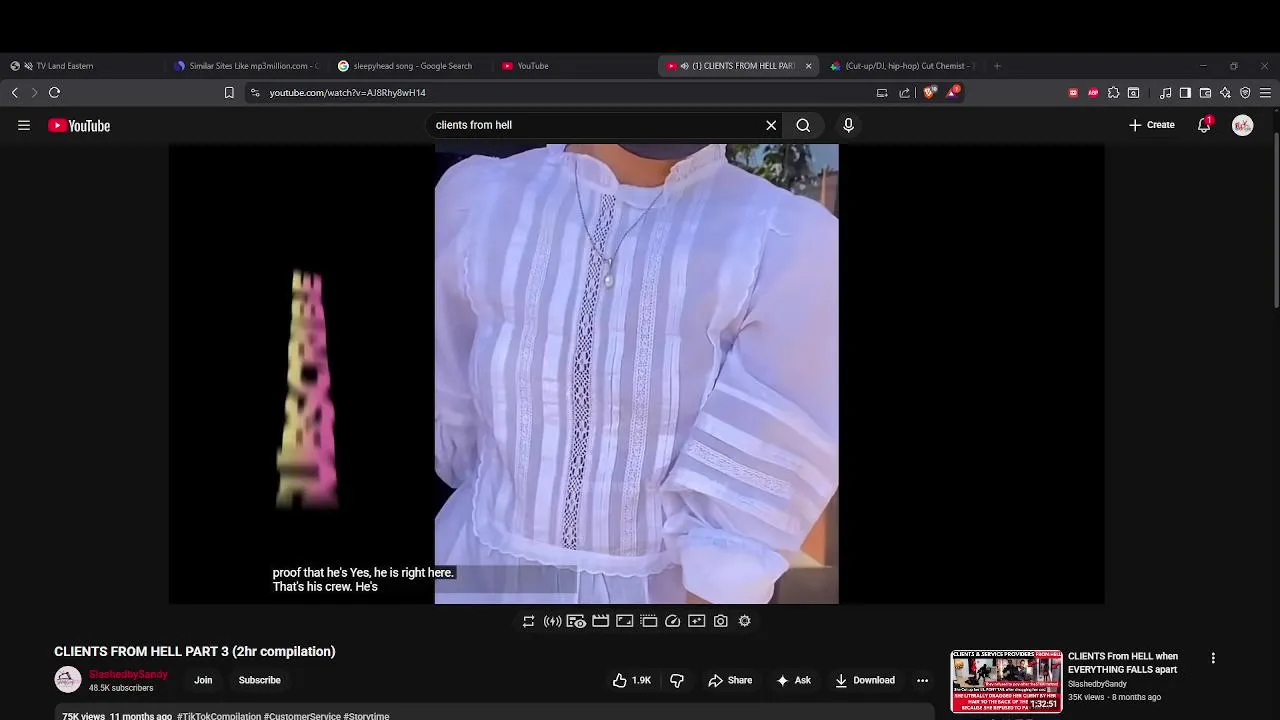Click the resize-corners frame icon below player
1280x720 pixels.
624,621
